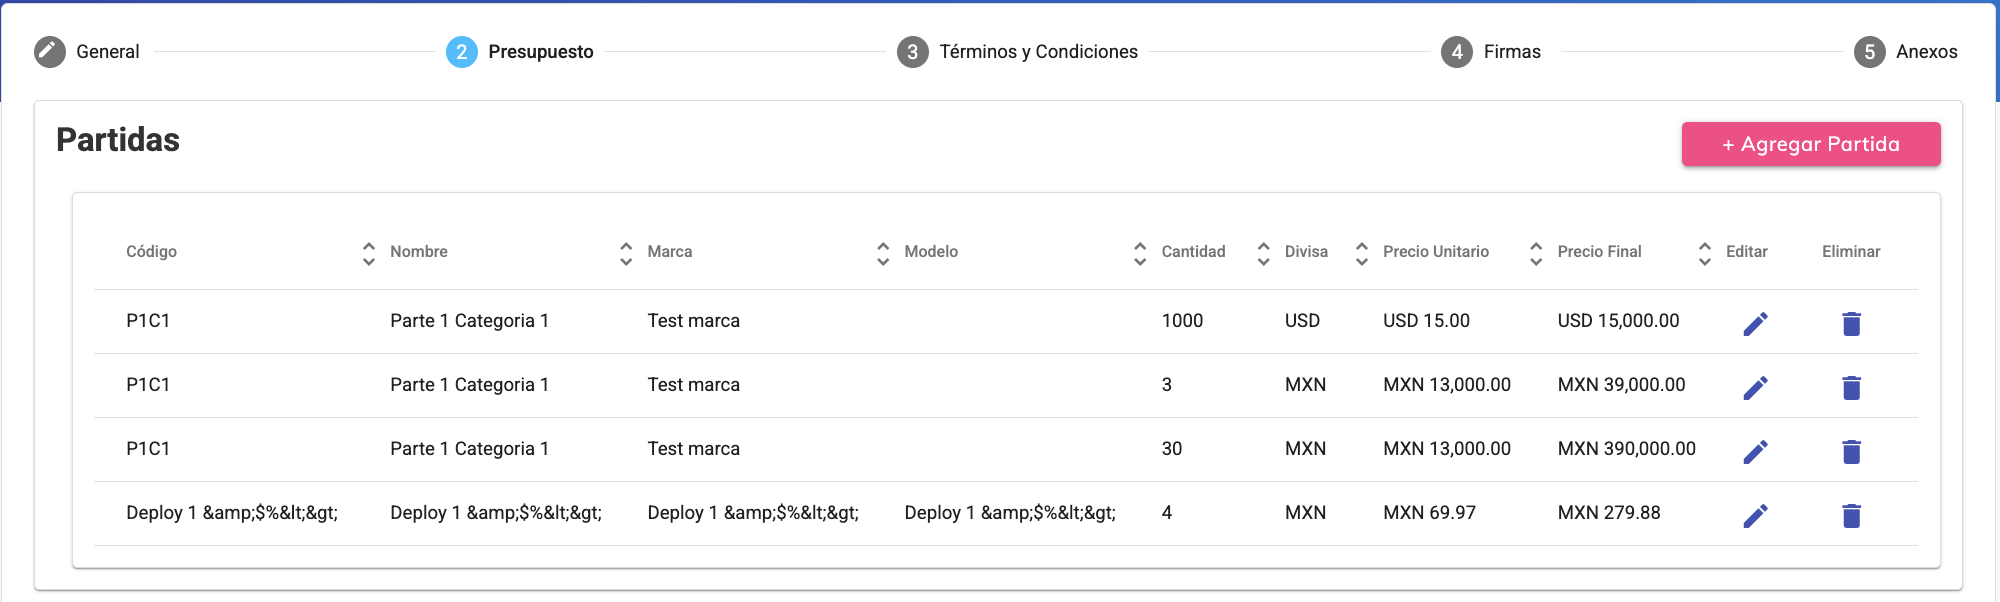The height and width of the screenshot is (602, 2000).
Task: Edit the partida with final price MXN 39,000.00
Action: coord(1755,387)
